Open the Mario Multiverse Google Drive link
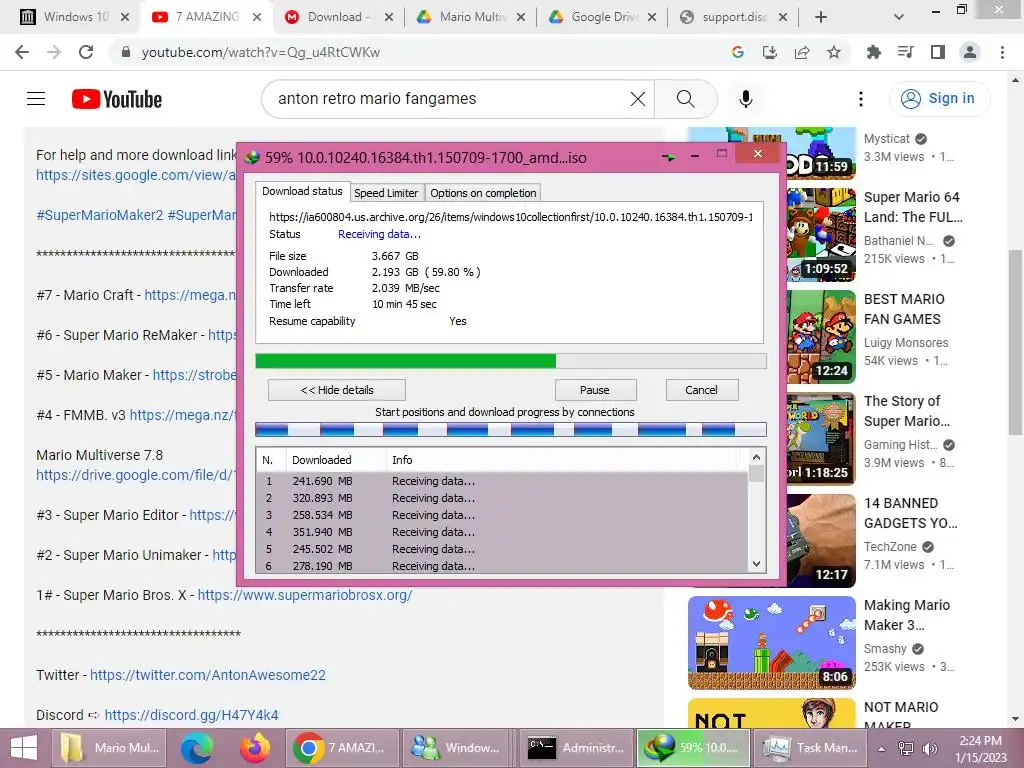The height and width of the screenshot is (768, 1024). point(136,475)
